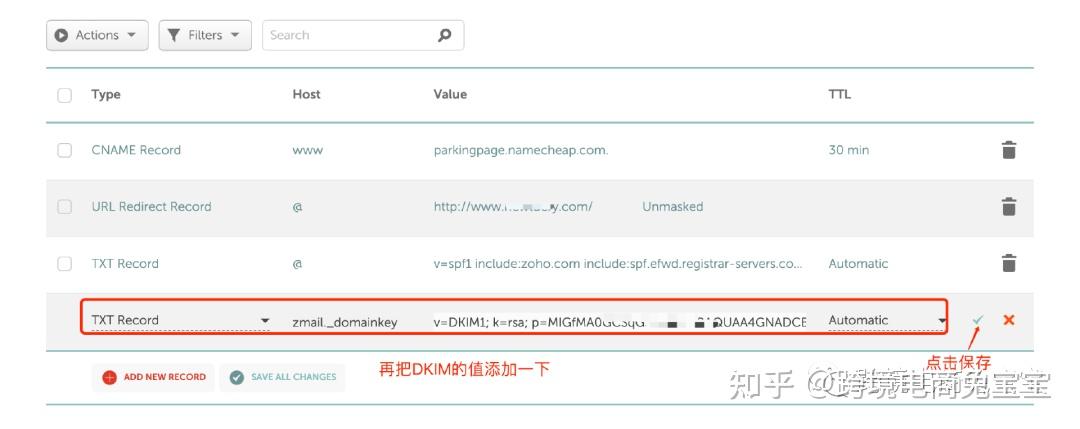The width and height of the screenshot is (1080, 429).
Task: Click the red plus Add New Record icon
Action: point(110,377)
